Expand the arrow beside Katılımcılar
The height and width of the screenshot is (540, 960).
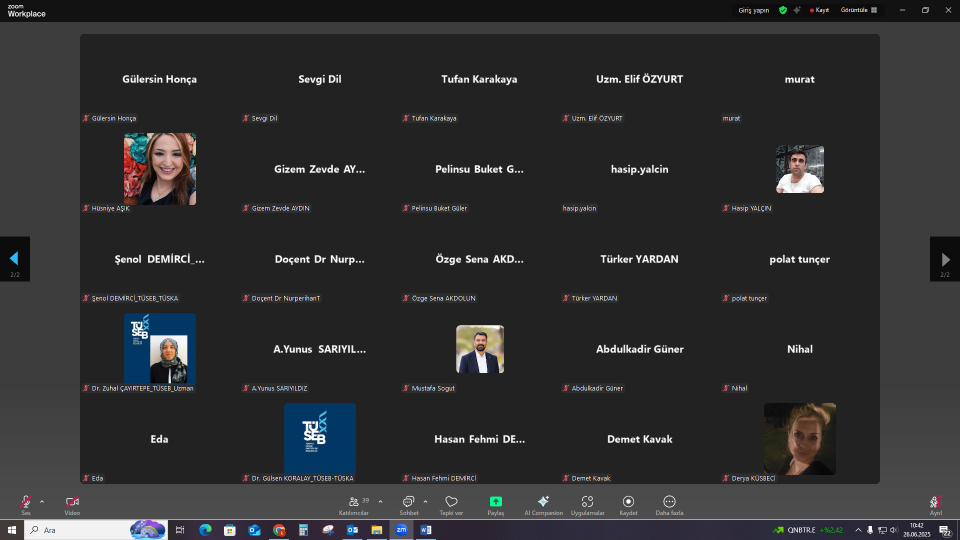380,501
